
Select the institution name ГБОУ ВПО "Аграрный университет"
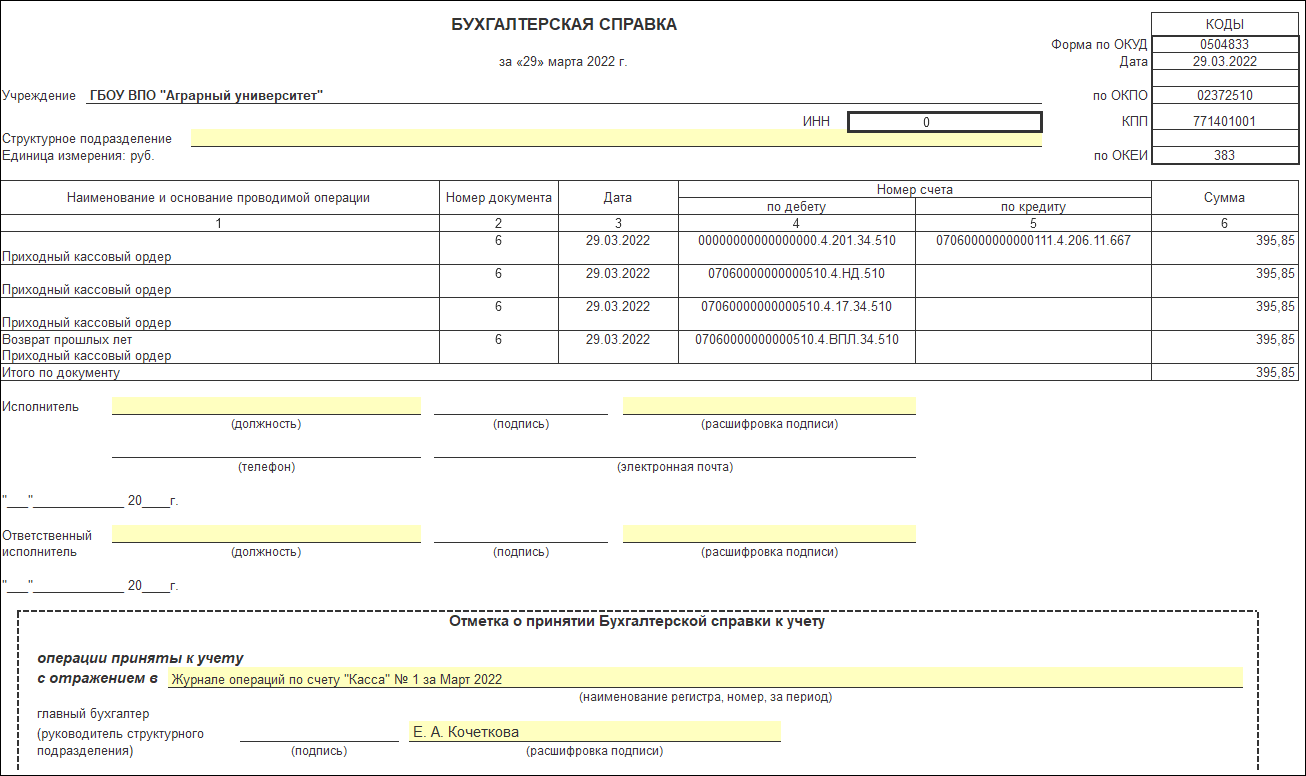(x=207, y=96)
